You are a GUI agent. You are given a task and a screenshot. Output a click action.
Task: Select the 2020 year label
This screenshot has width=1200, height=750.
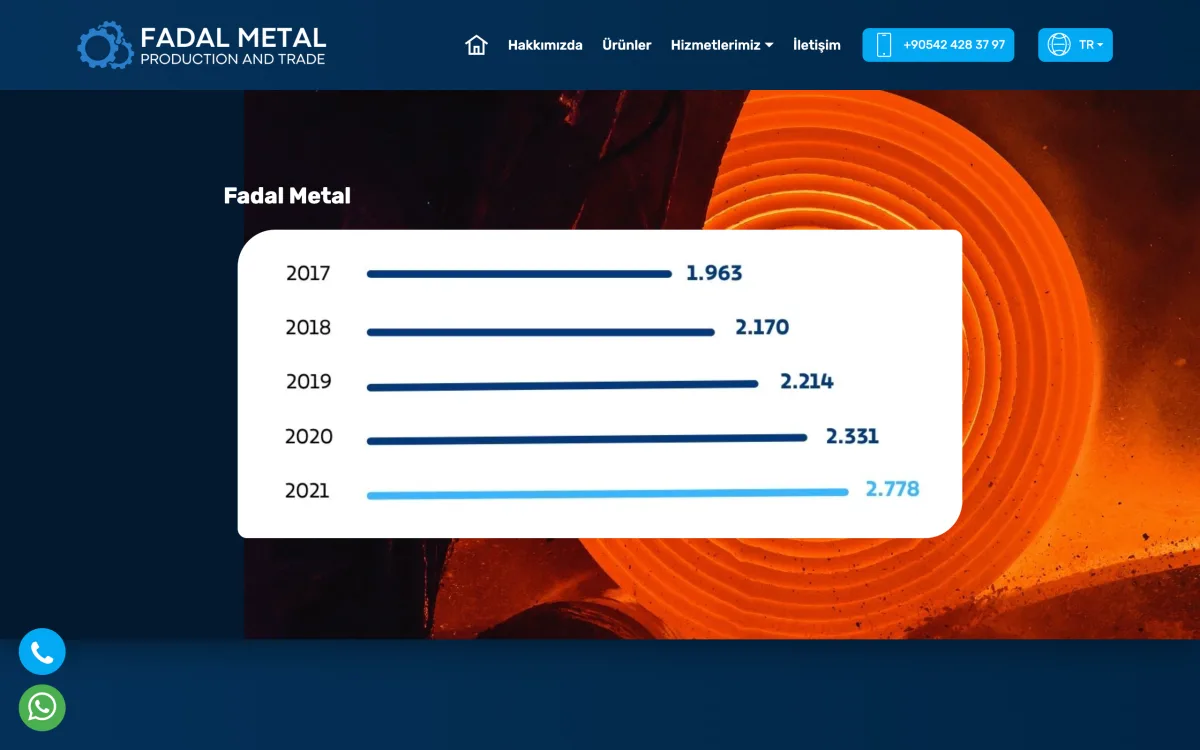tap(308, 437)
